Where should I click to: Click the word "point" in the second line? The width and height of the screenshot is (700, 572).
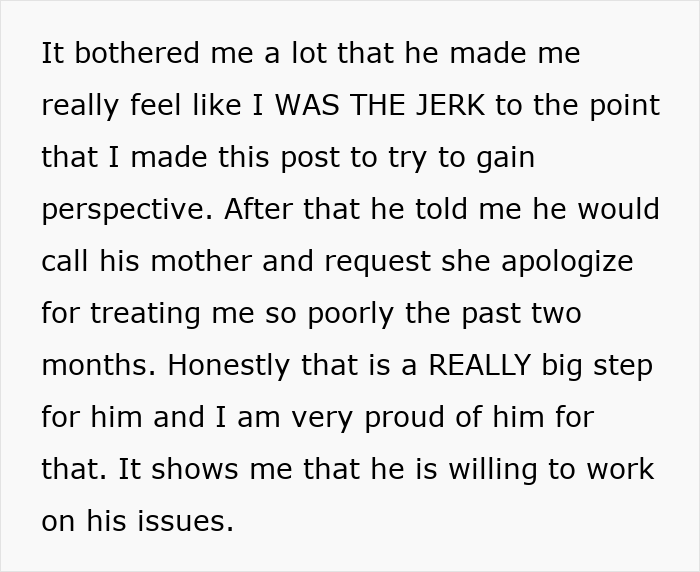[x=622, y=105]
